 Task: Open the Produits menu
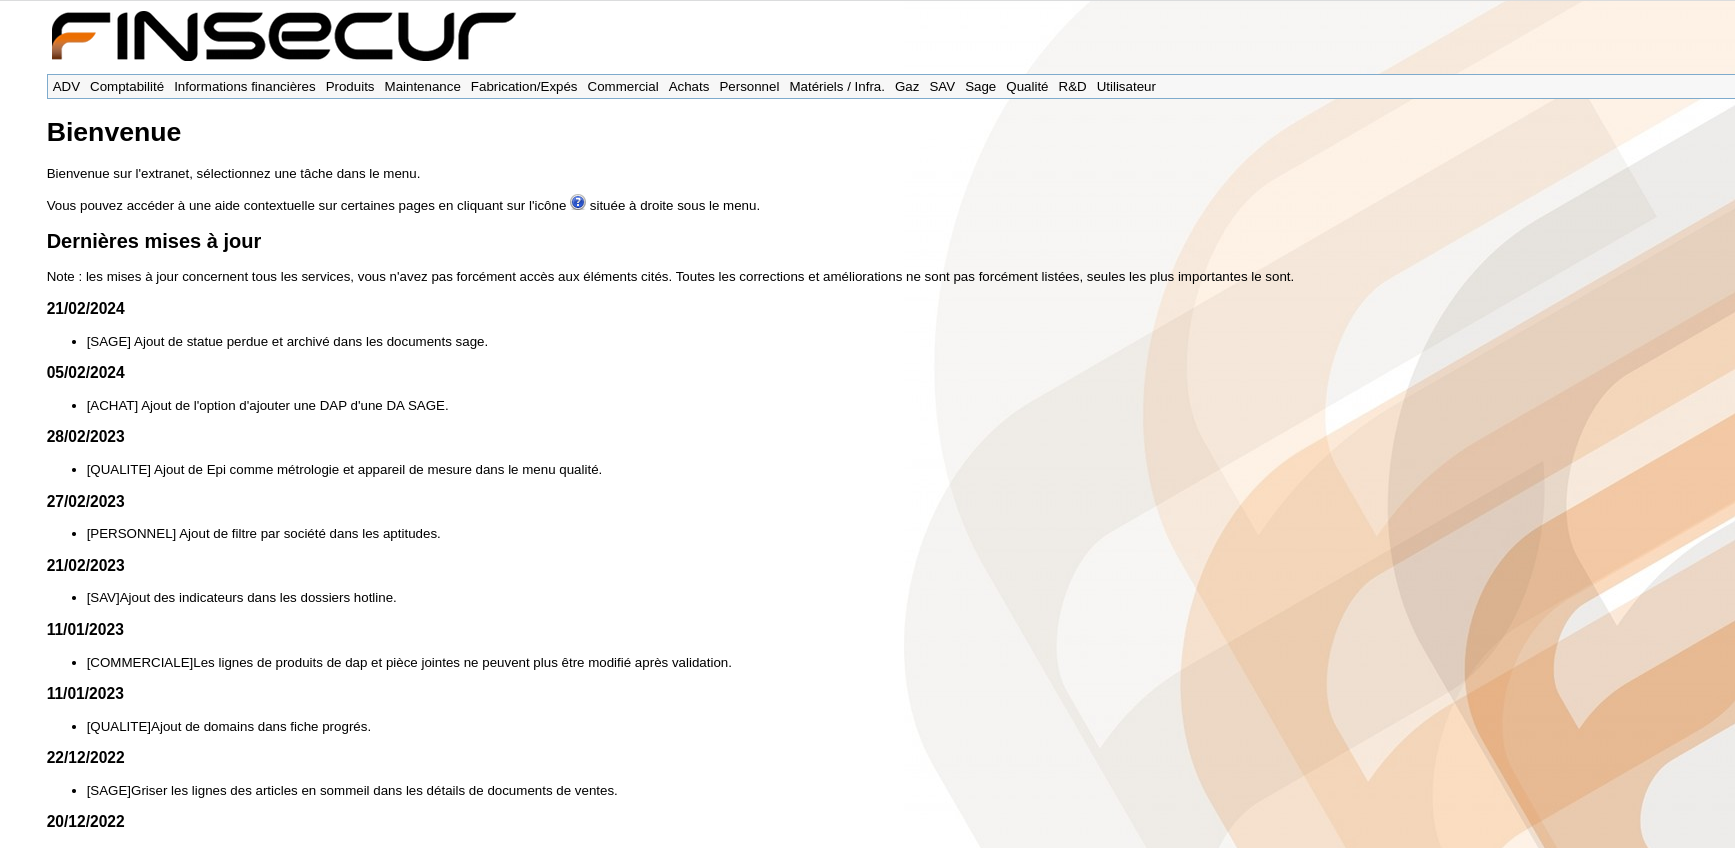350,87
